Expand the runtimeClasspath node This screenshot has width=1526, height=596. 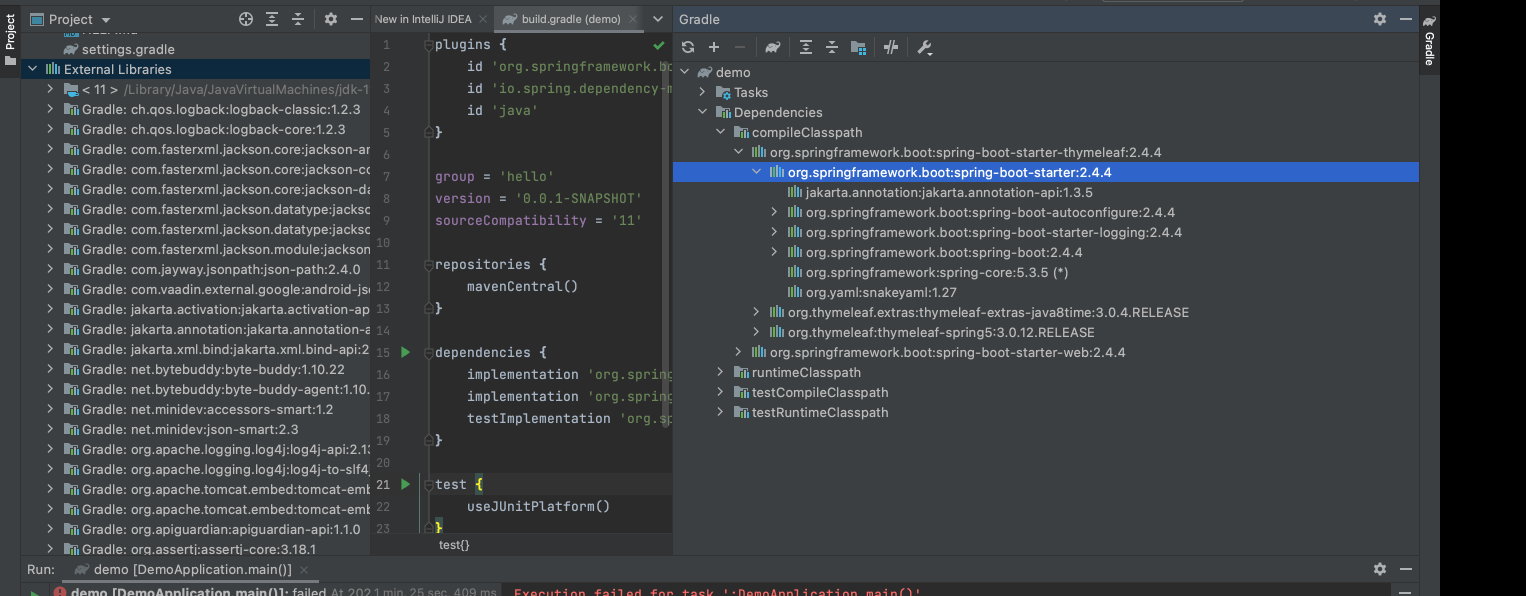pos(720,372)
